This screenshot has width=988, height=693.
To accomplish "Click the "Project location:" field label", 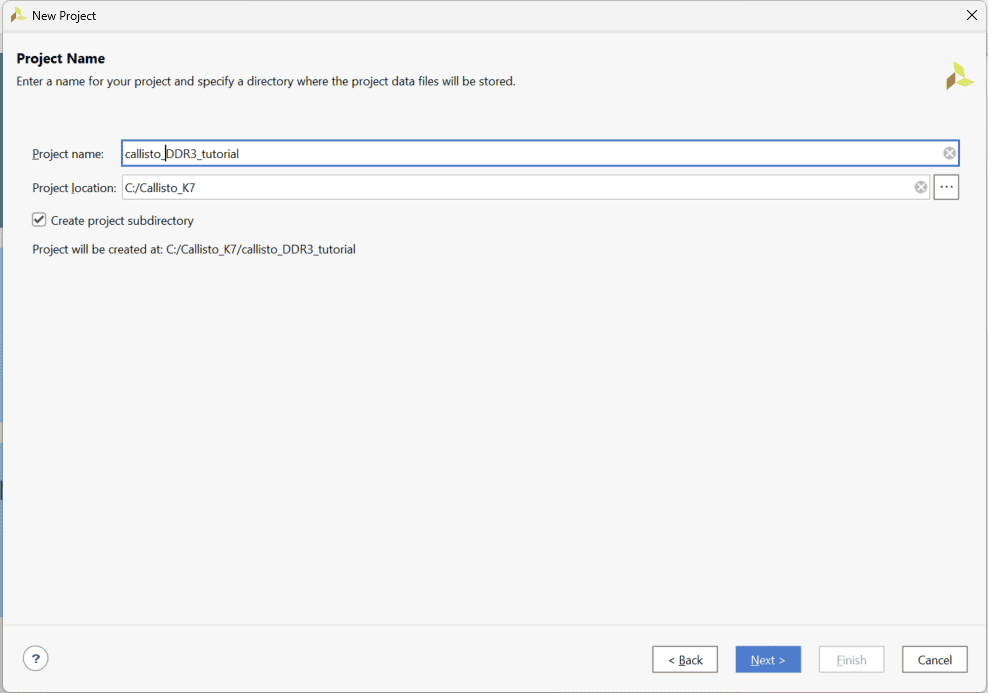I will [x=74, y=188].
